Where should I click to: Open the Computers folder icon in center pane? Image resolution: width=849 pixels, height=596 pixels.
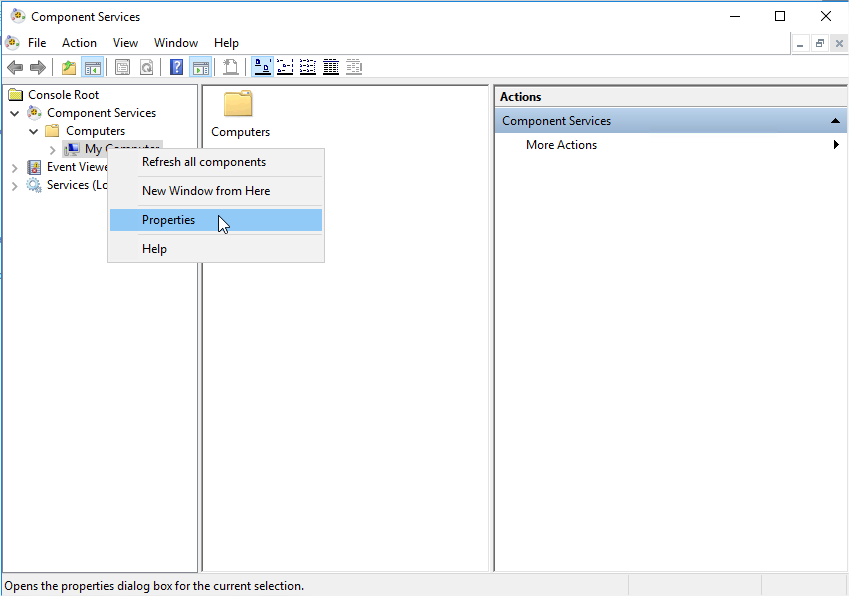[238, 105]
